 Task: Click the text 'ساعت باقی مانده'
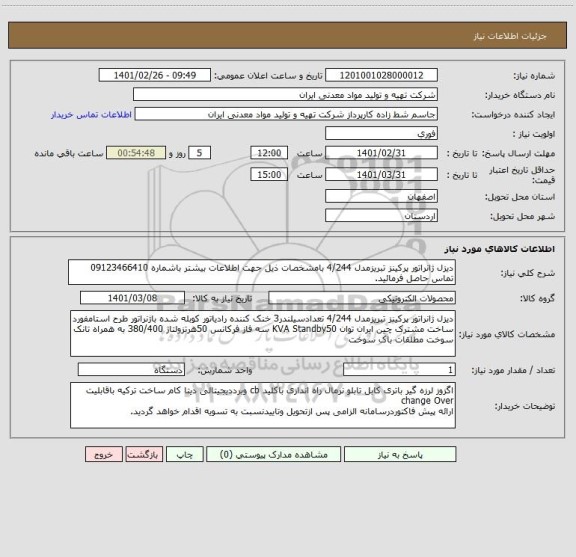[x=69, y=153]
